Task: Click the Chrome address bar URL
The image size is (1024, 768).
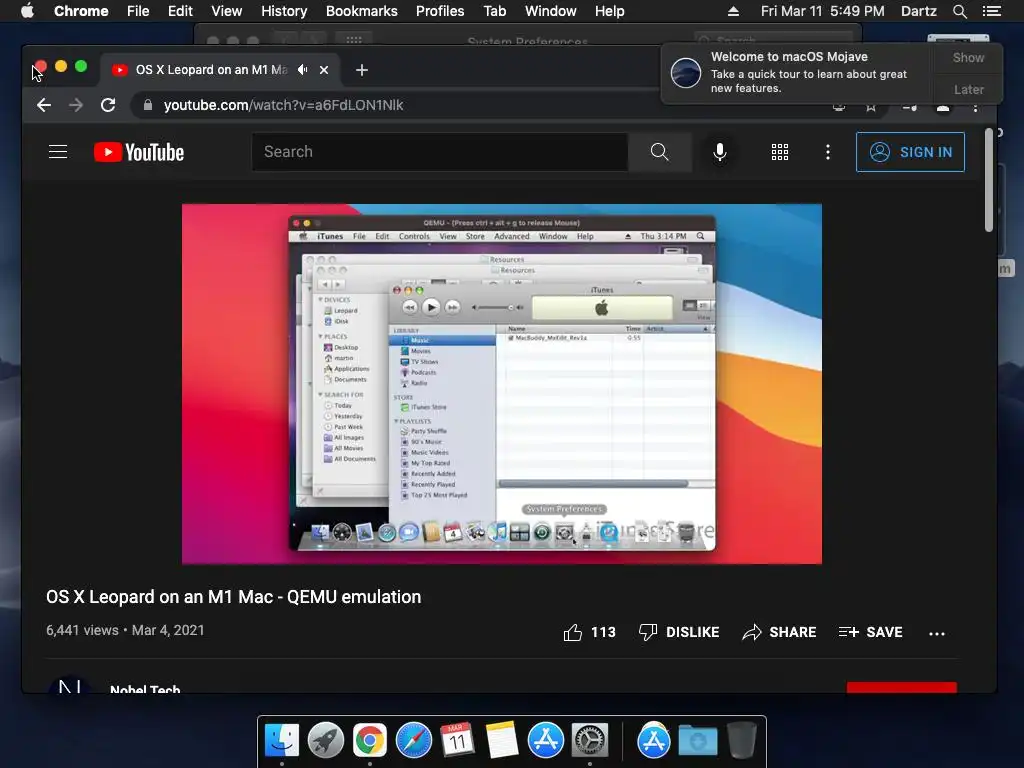Action: tap(283, 105)
